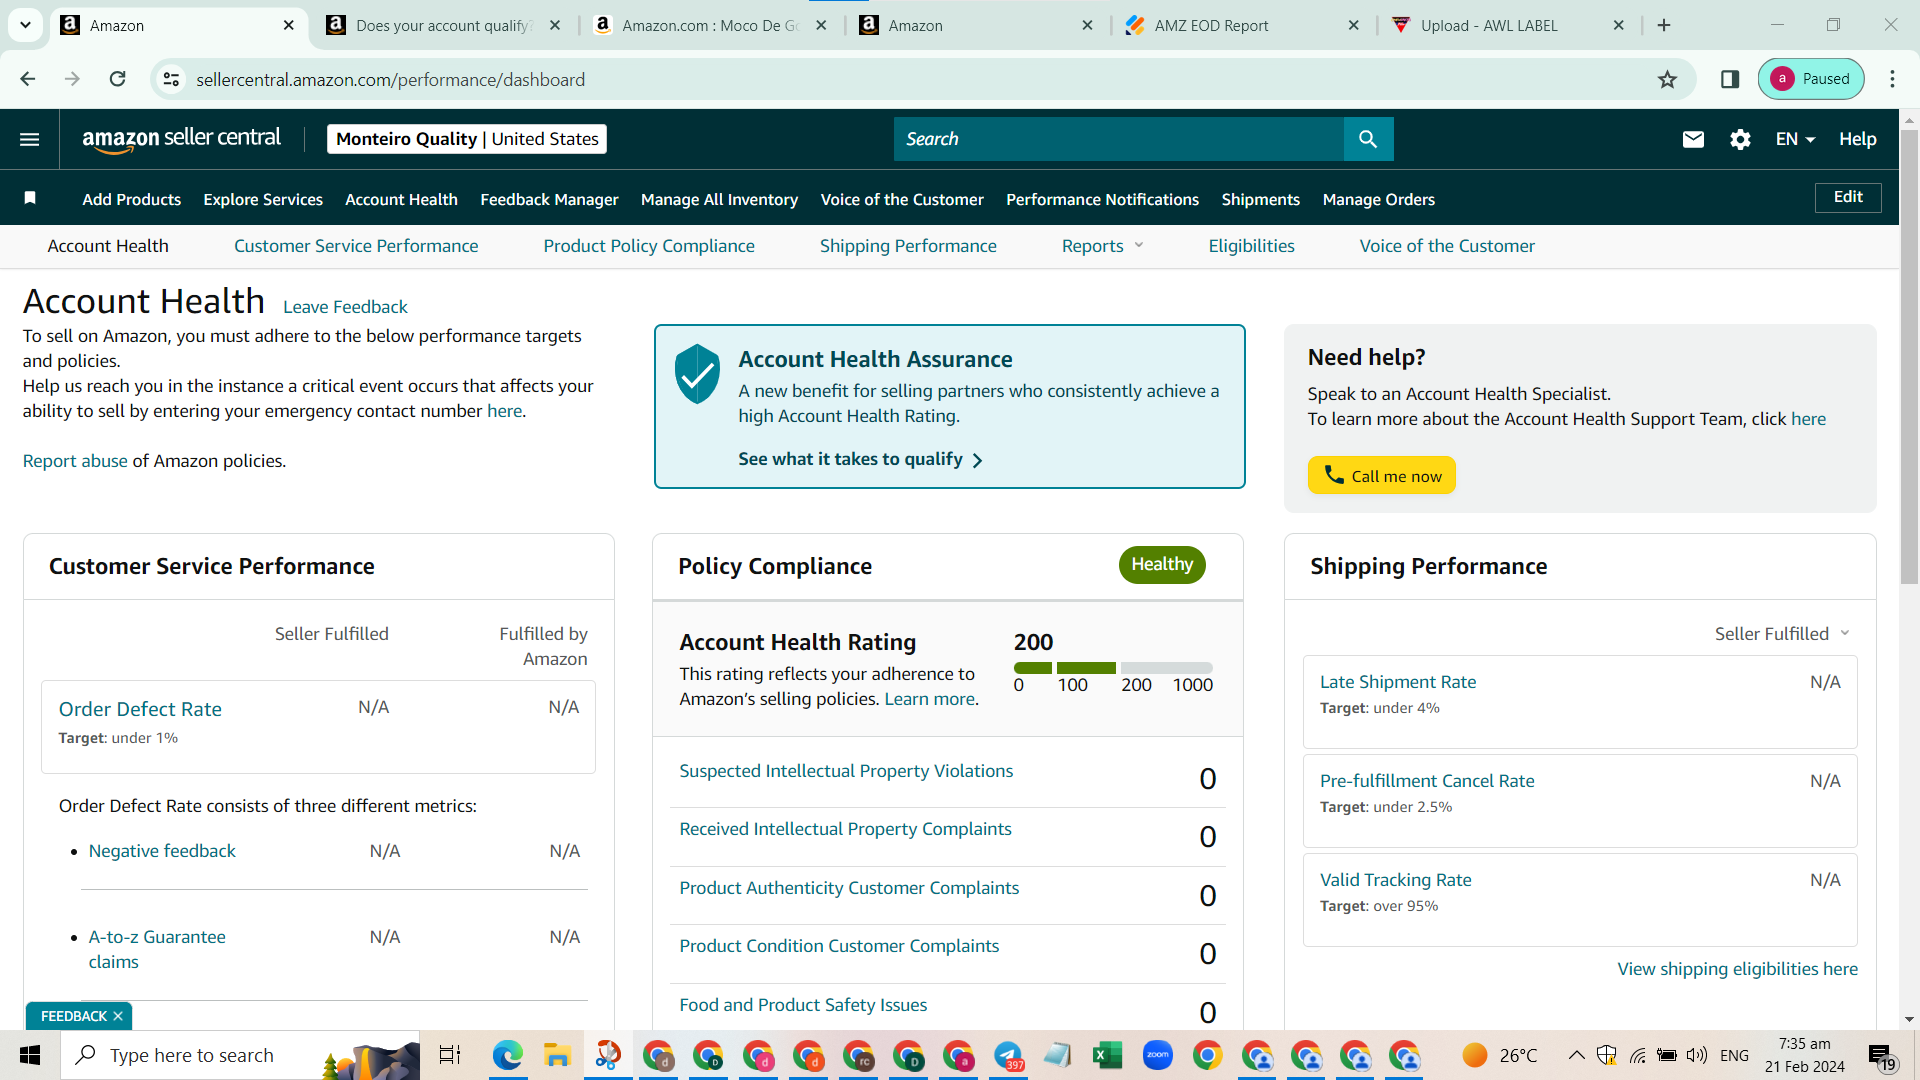
Task: Open Zoom from the taskbar
Action: coord(1157,1055)
